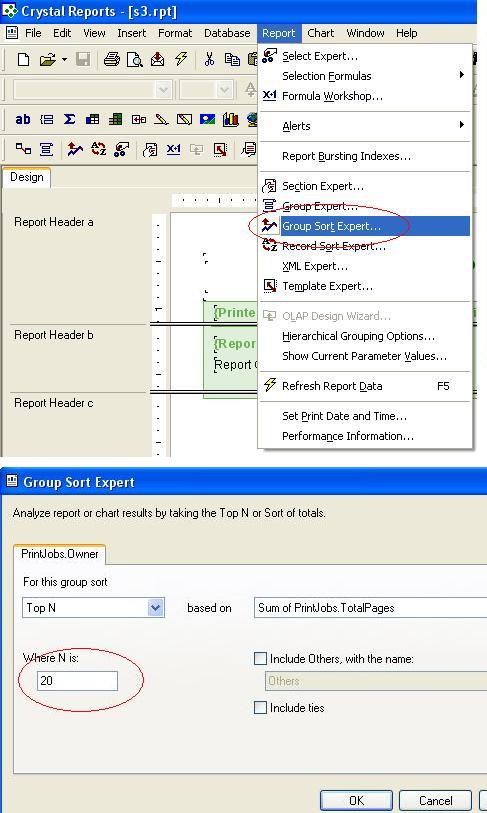Select the PrintJobs.Owner tab
This screenshot has width=487, height=813.
(x=60, y=554)
